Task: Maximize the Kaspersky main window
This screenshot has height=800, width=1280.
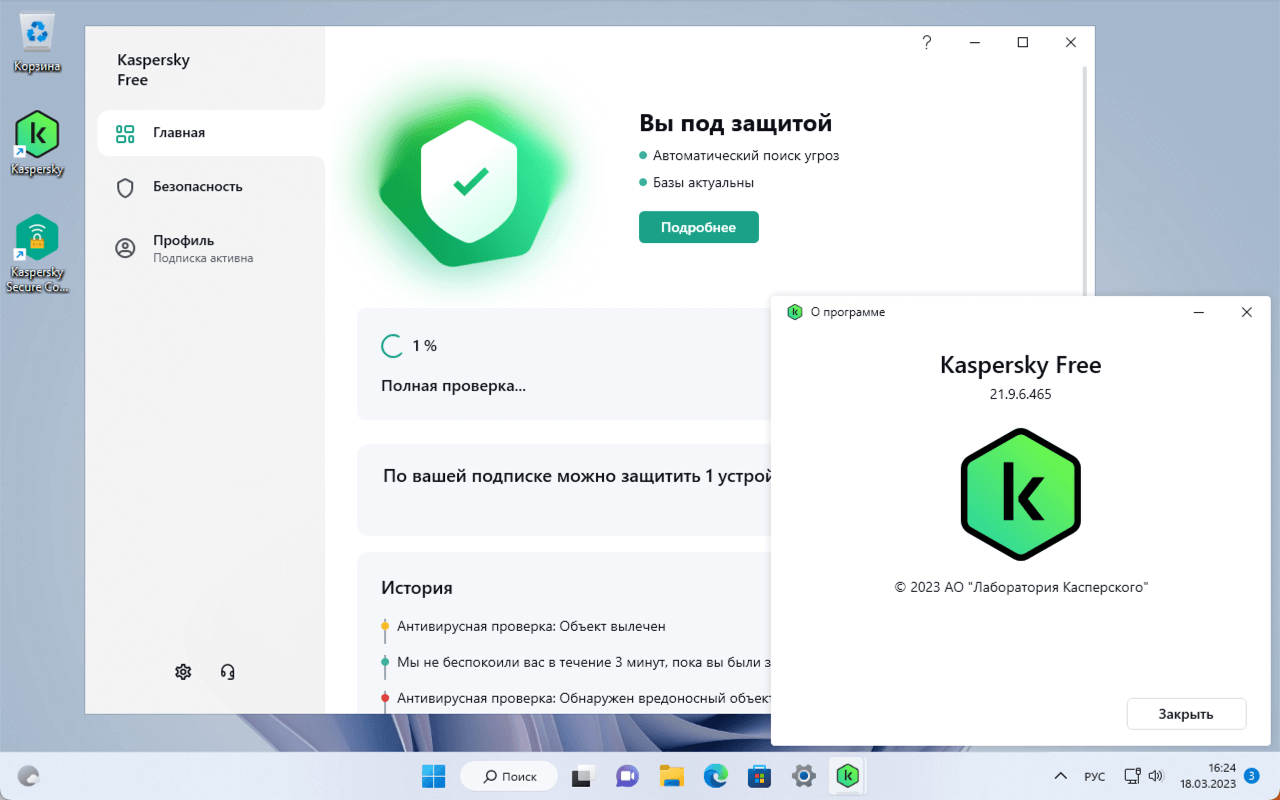Action: coord(1022,42)
